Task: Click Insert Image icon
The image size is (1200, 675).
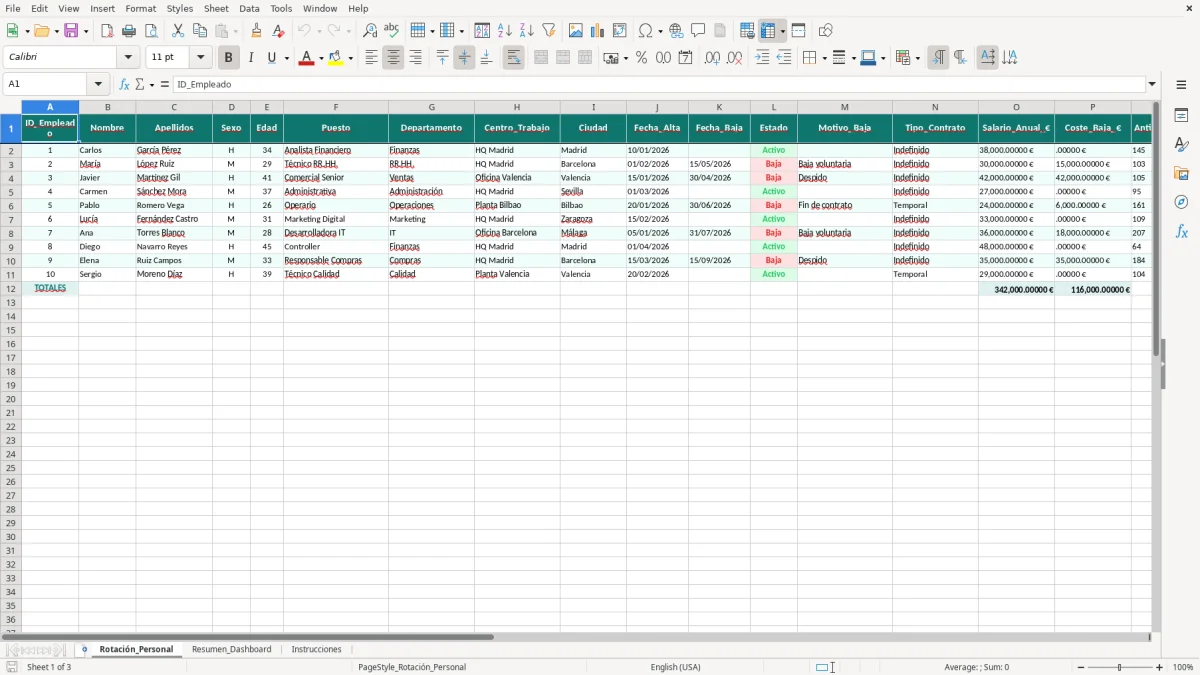Action: coord(576,31)
